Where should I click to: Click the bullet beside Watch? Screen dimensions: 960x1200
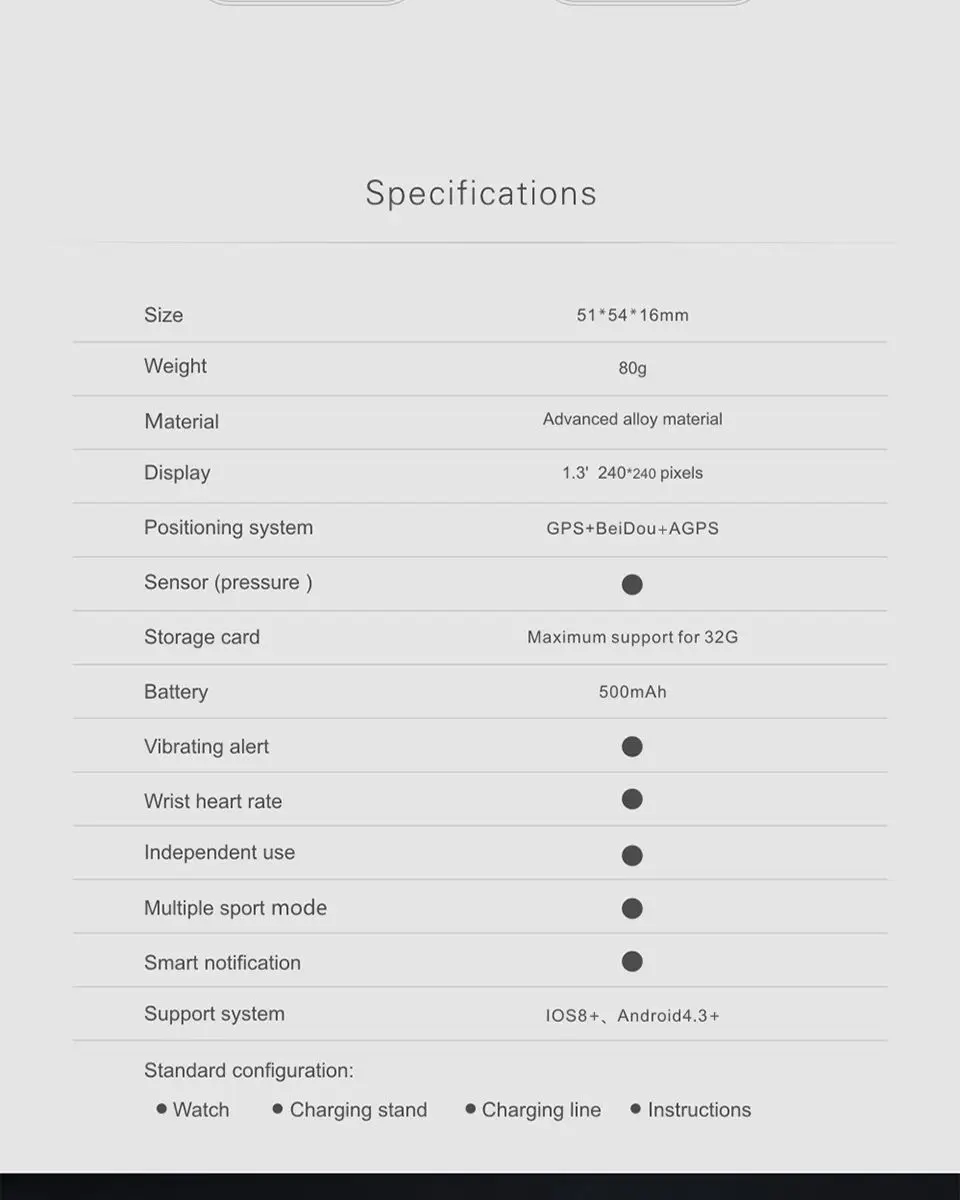coord(162,1109)
